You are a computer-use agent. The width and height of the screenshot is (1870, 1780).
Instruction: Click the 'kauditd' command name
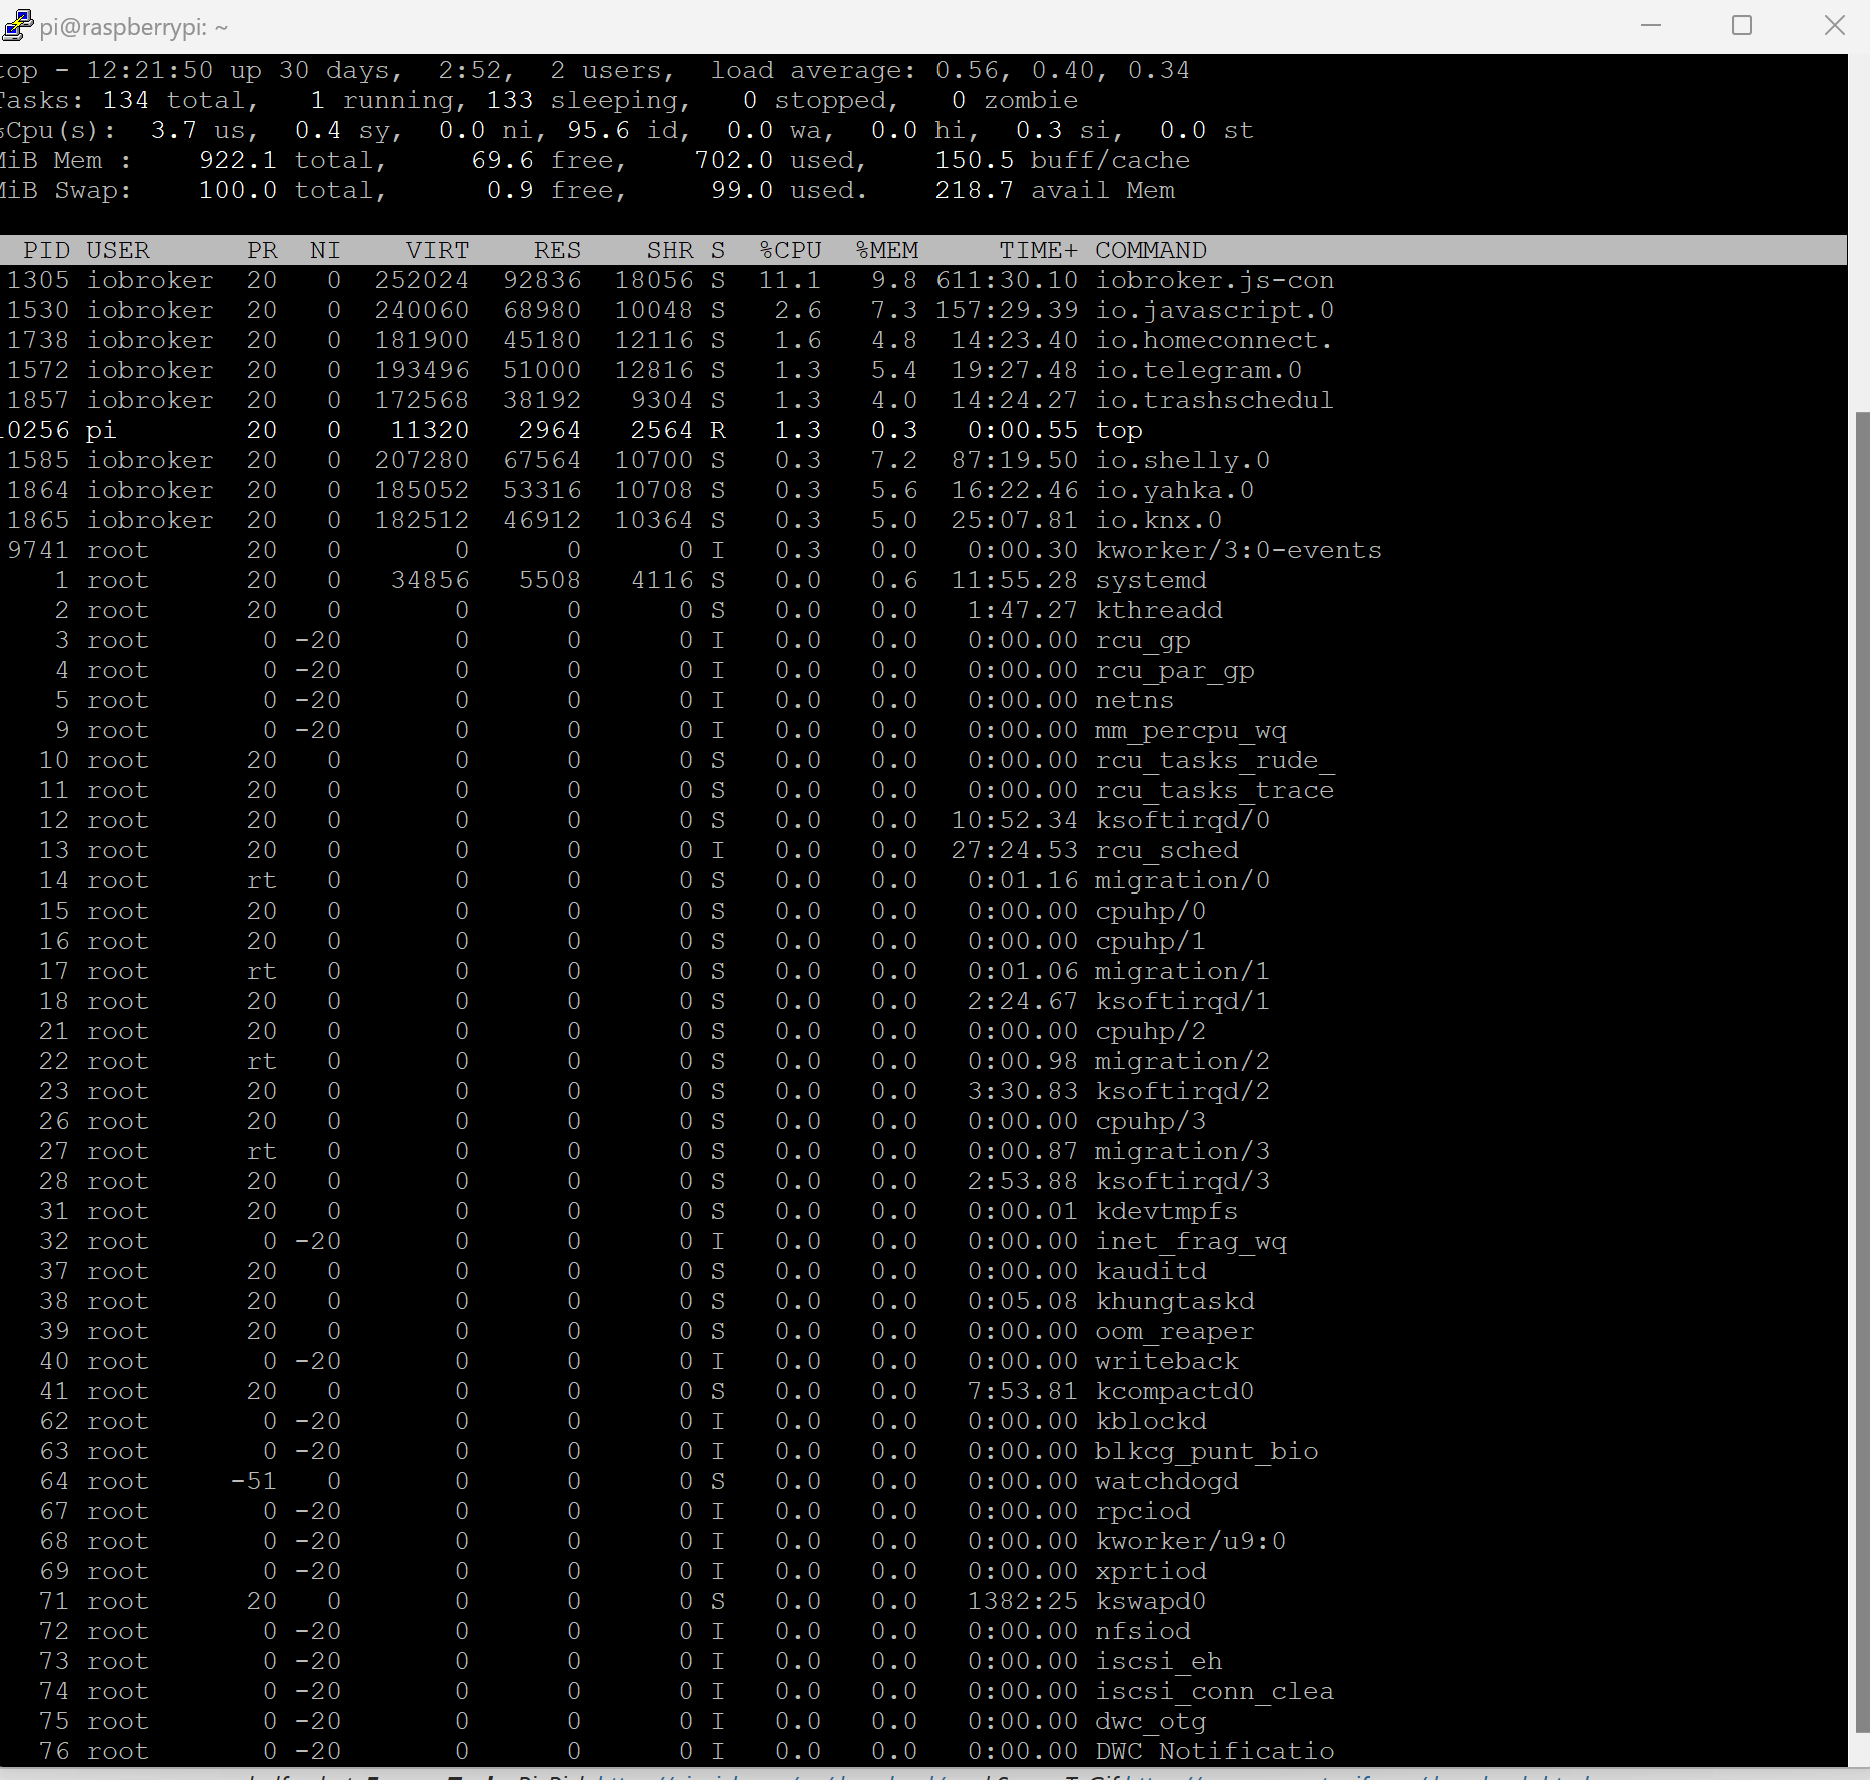pos(1151,1271)
